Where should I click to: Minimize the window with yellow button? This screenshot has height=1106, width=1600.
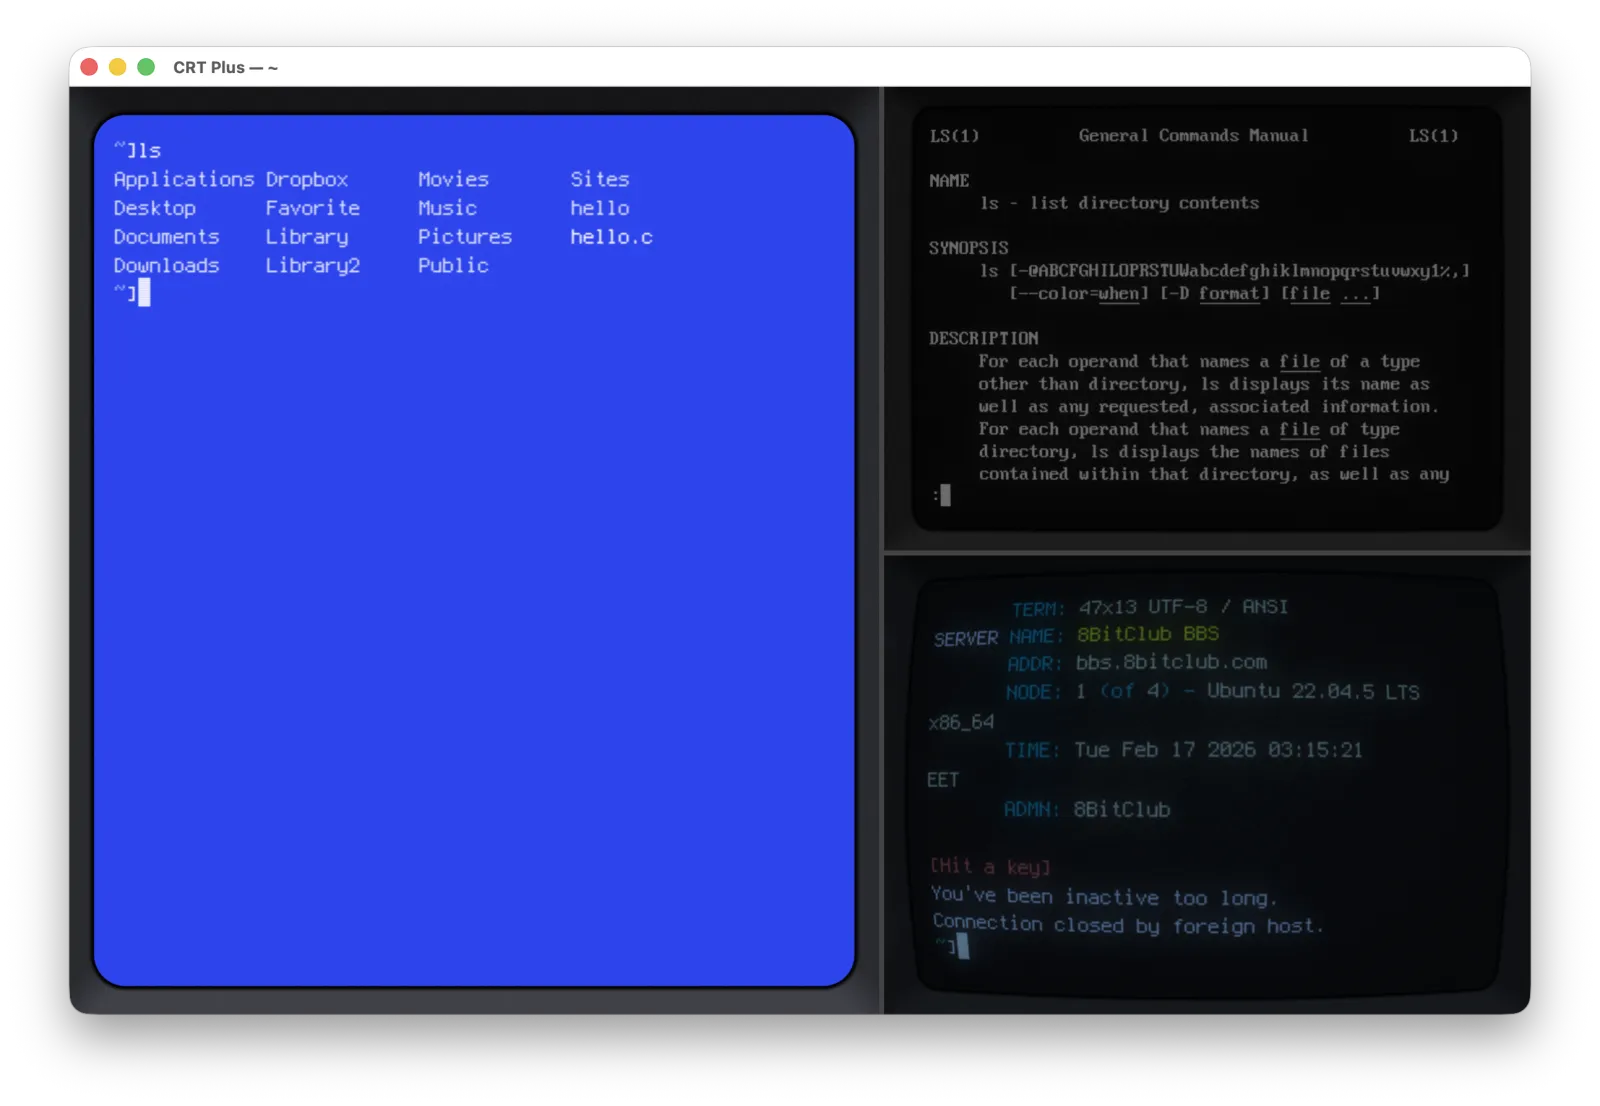pos(117,67)
